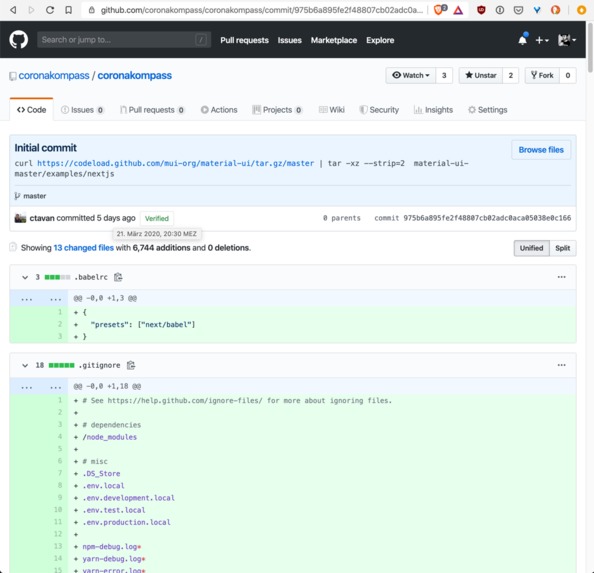View the watchers count 3
The image size is (594, 573).
[x=444, y=75]
